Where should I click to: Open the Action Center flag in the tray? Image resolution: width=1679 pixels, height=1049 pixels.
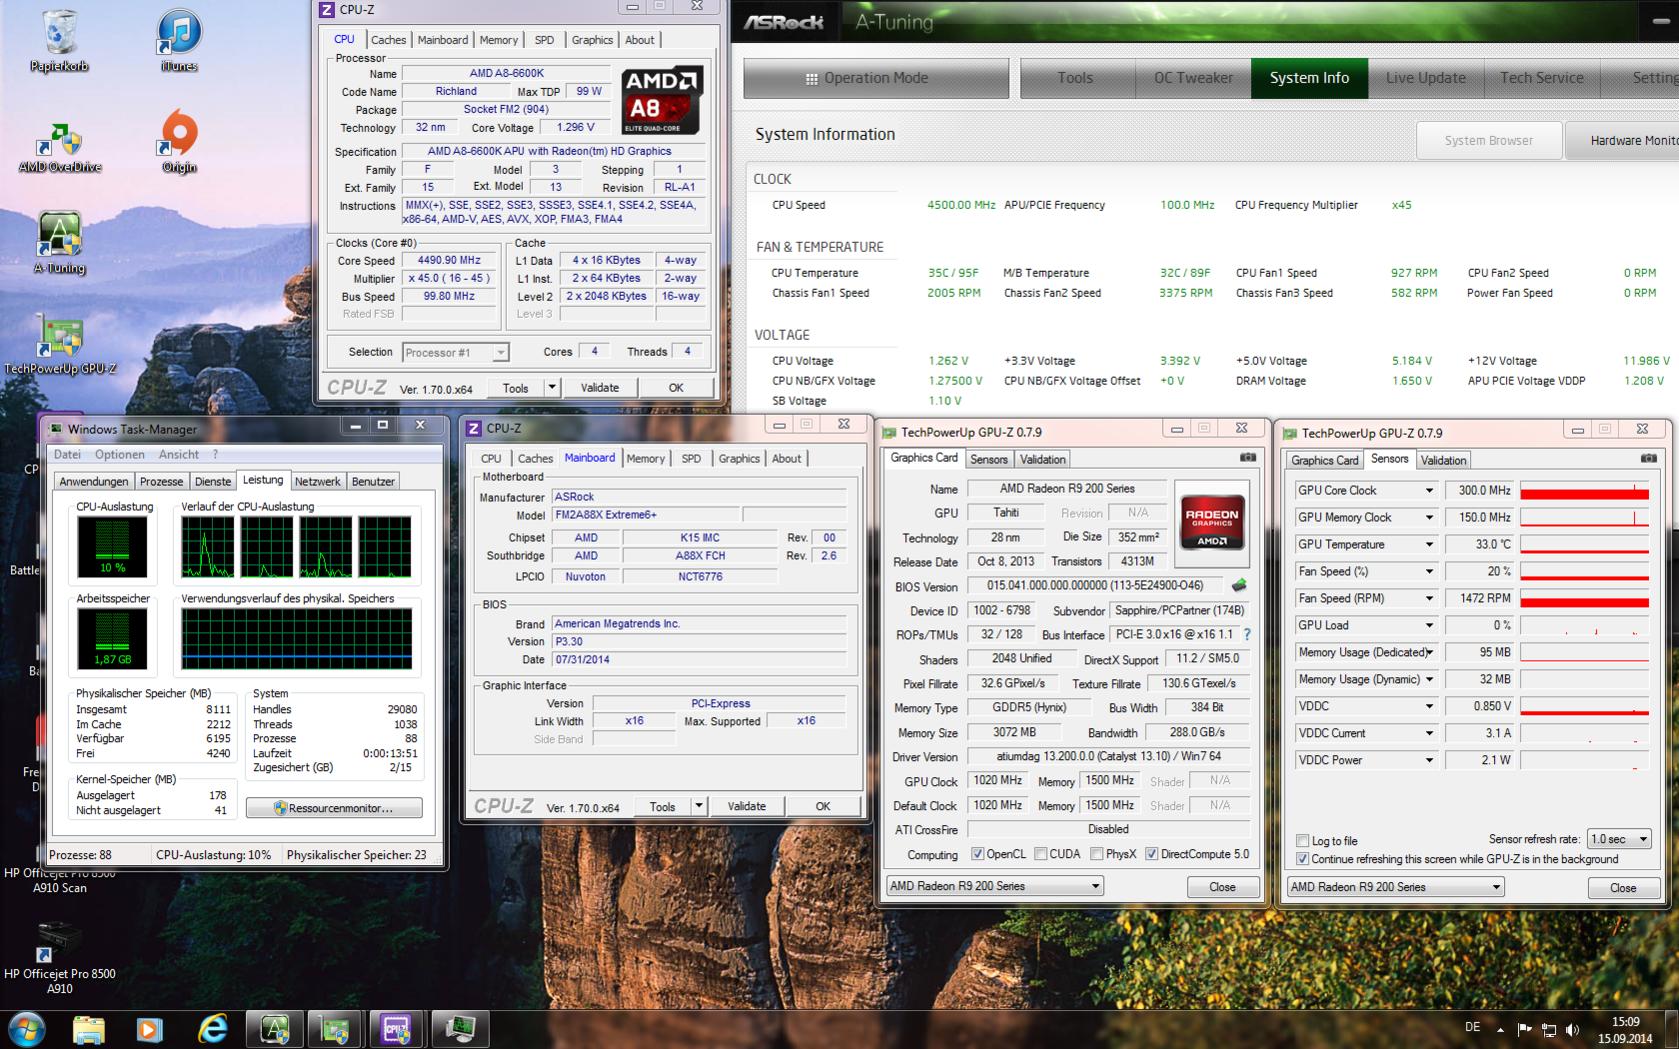(x=1525, y=1029)
